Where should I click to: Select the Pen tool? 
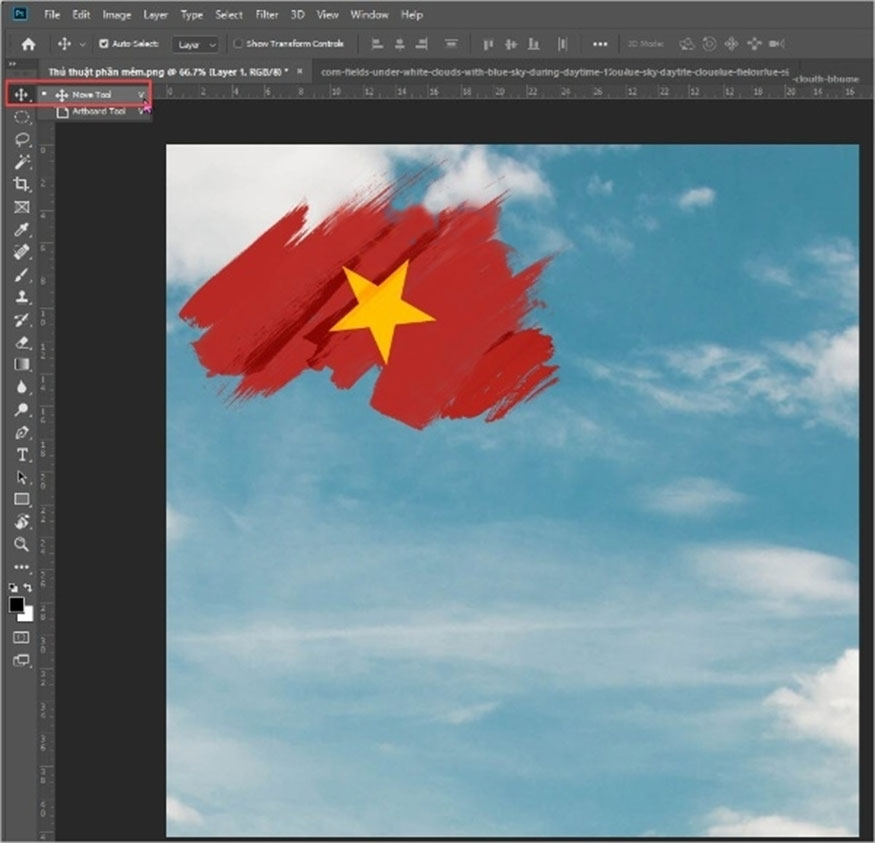[x=21, y=433]
